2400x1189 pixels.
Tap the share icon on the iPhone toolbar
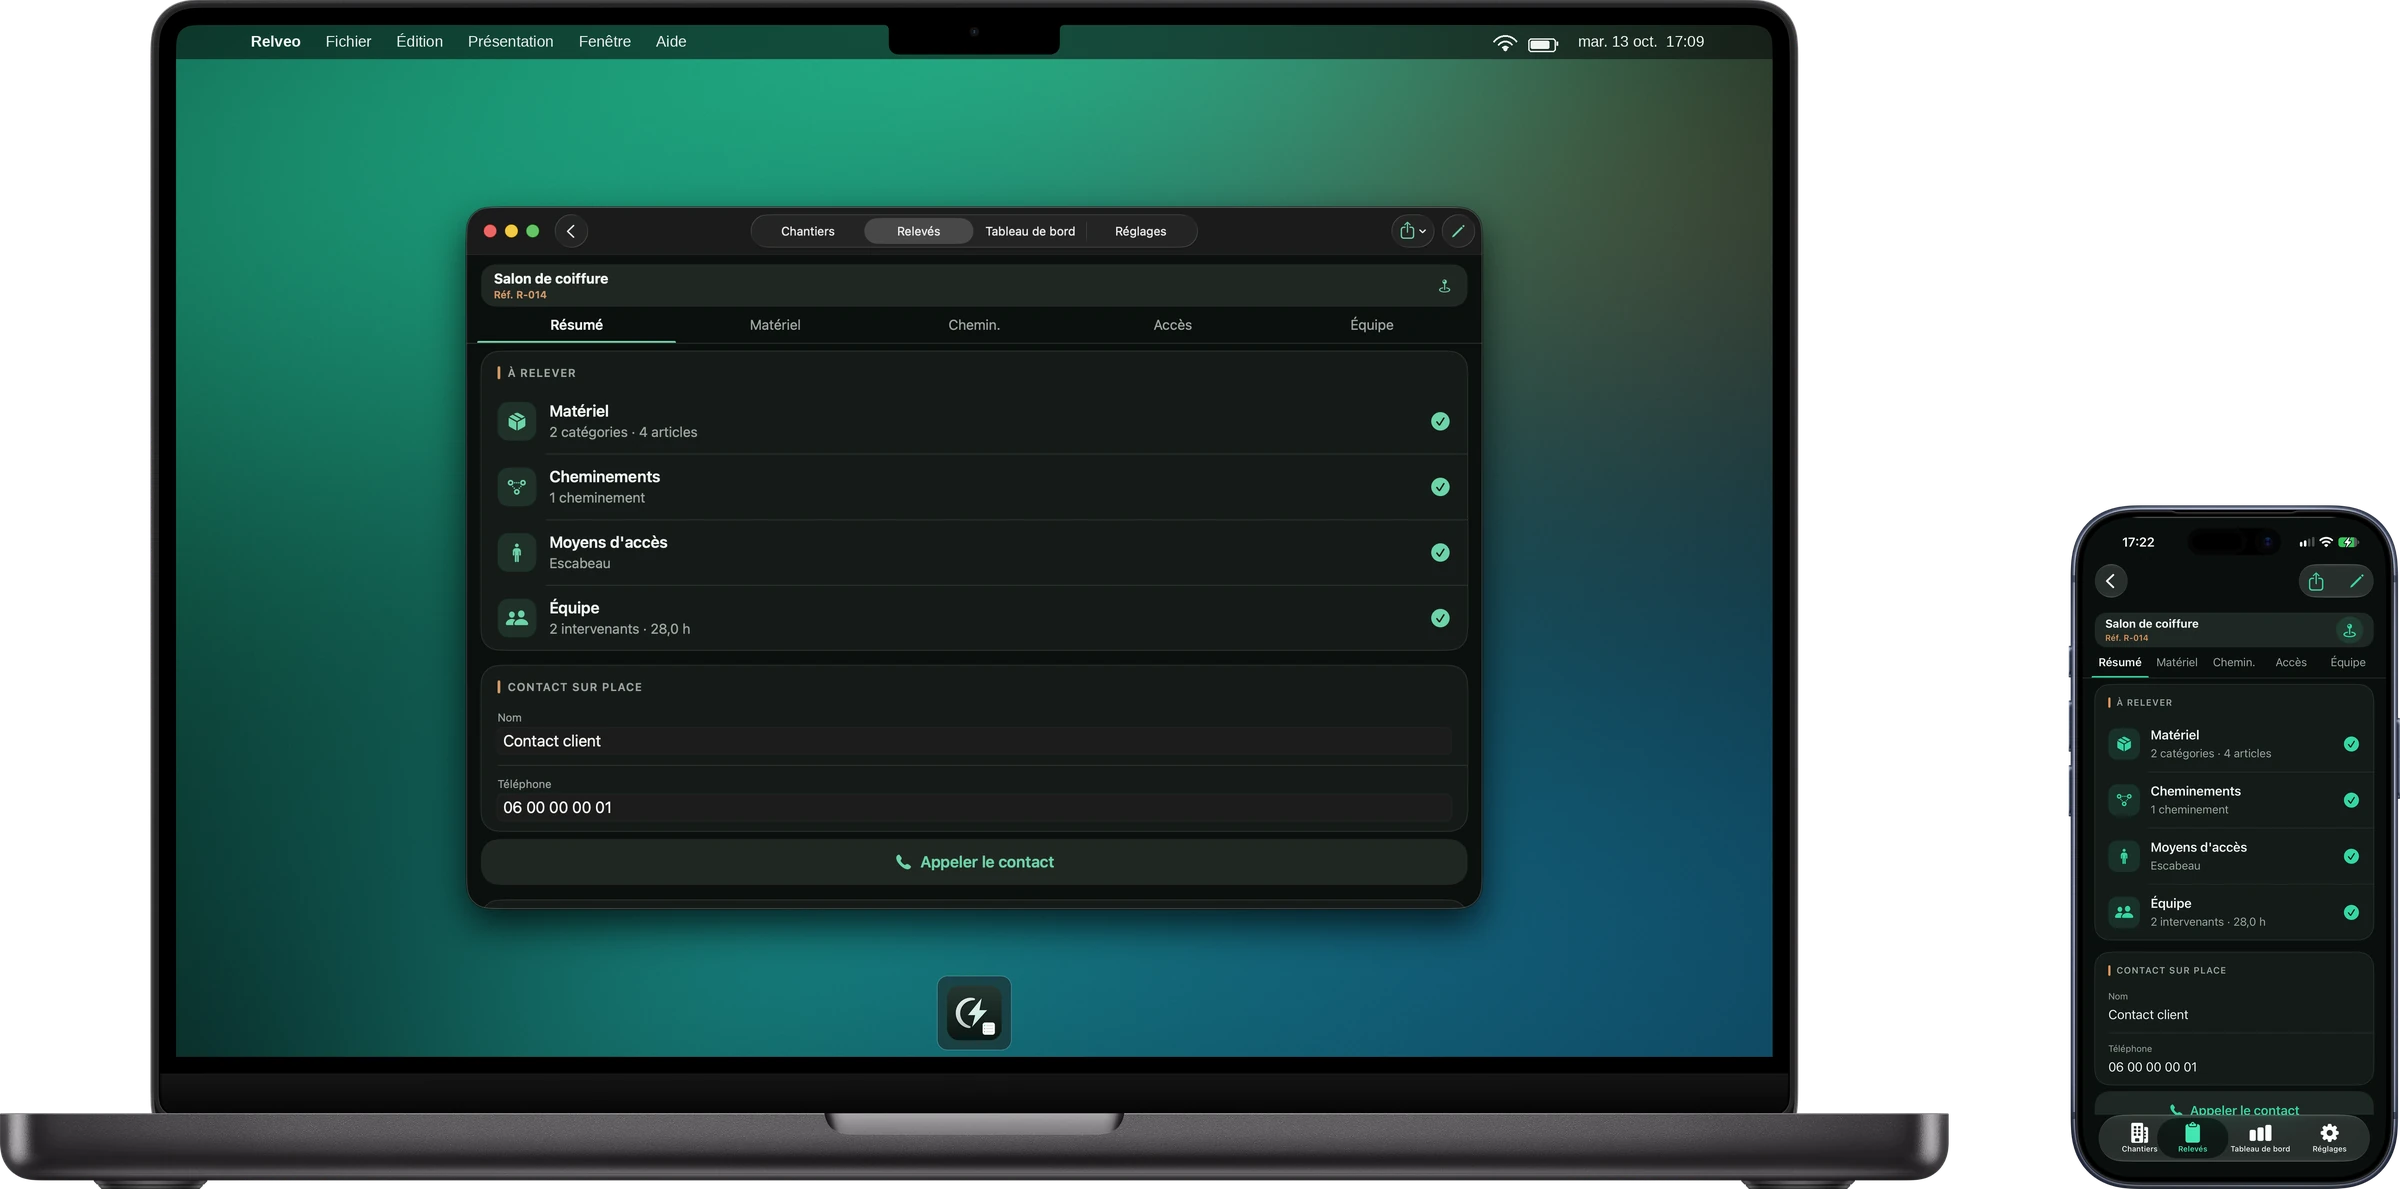click(2316, 581)
